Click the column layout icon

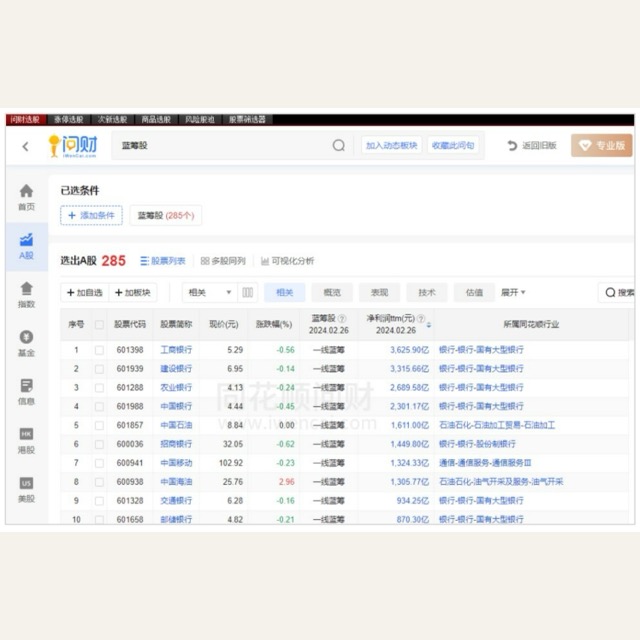248,292
